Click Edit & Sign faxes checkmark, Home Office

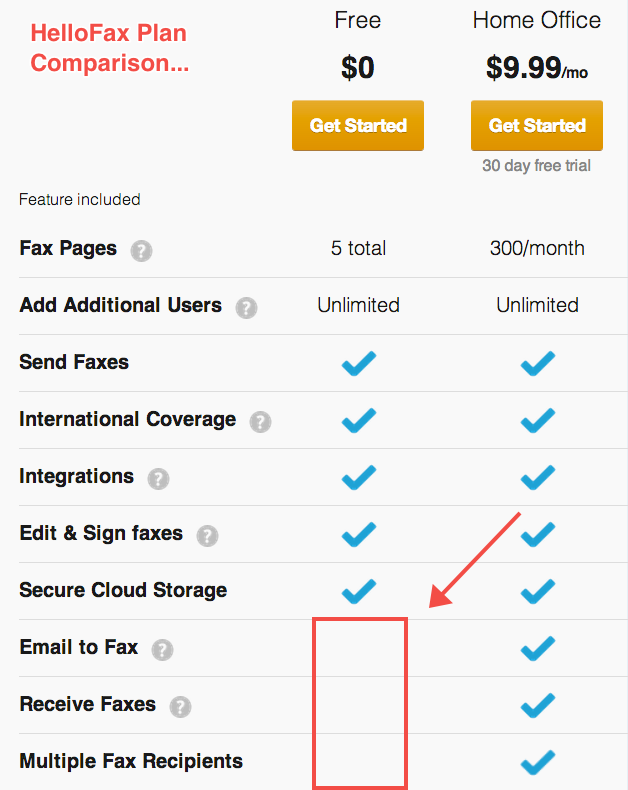coord(537,534)
